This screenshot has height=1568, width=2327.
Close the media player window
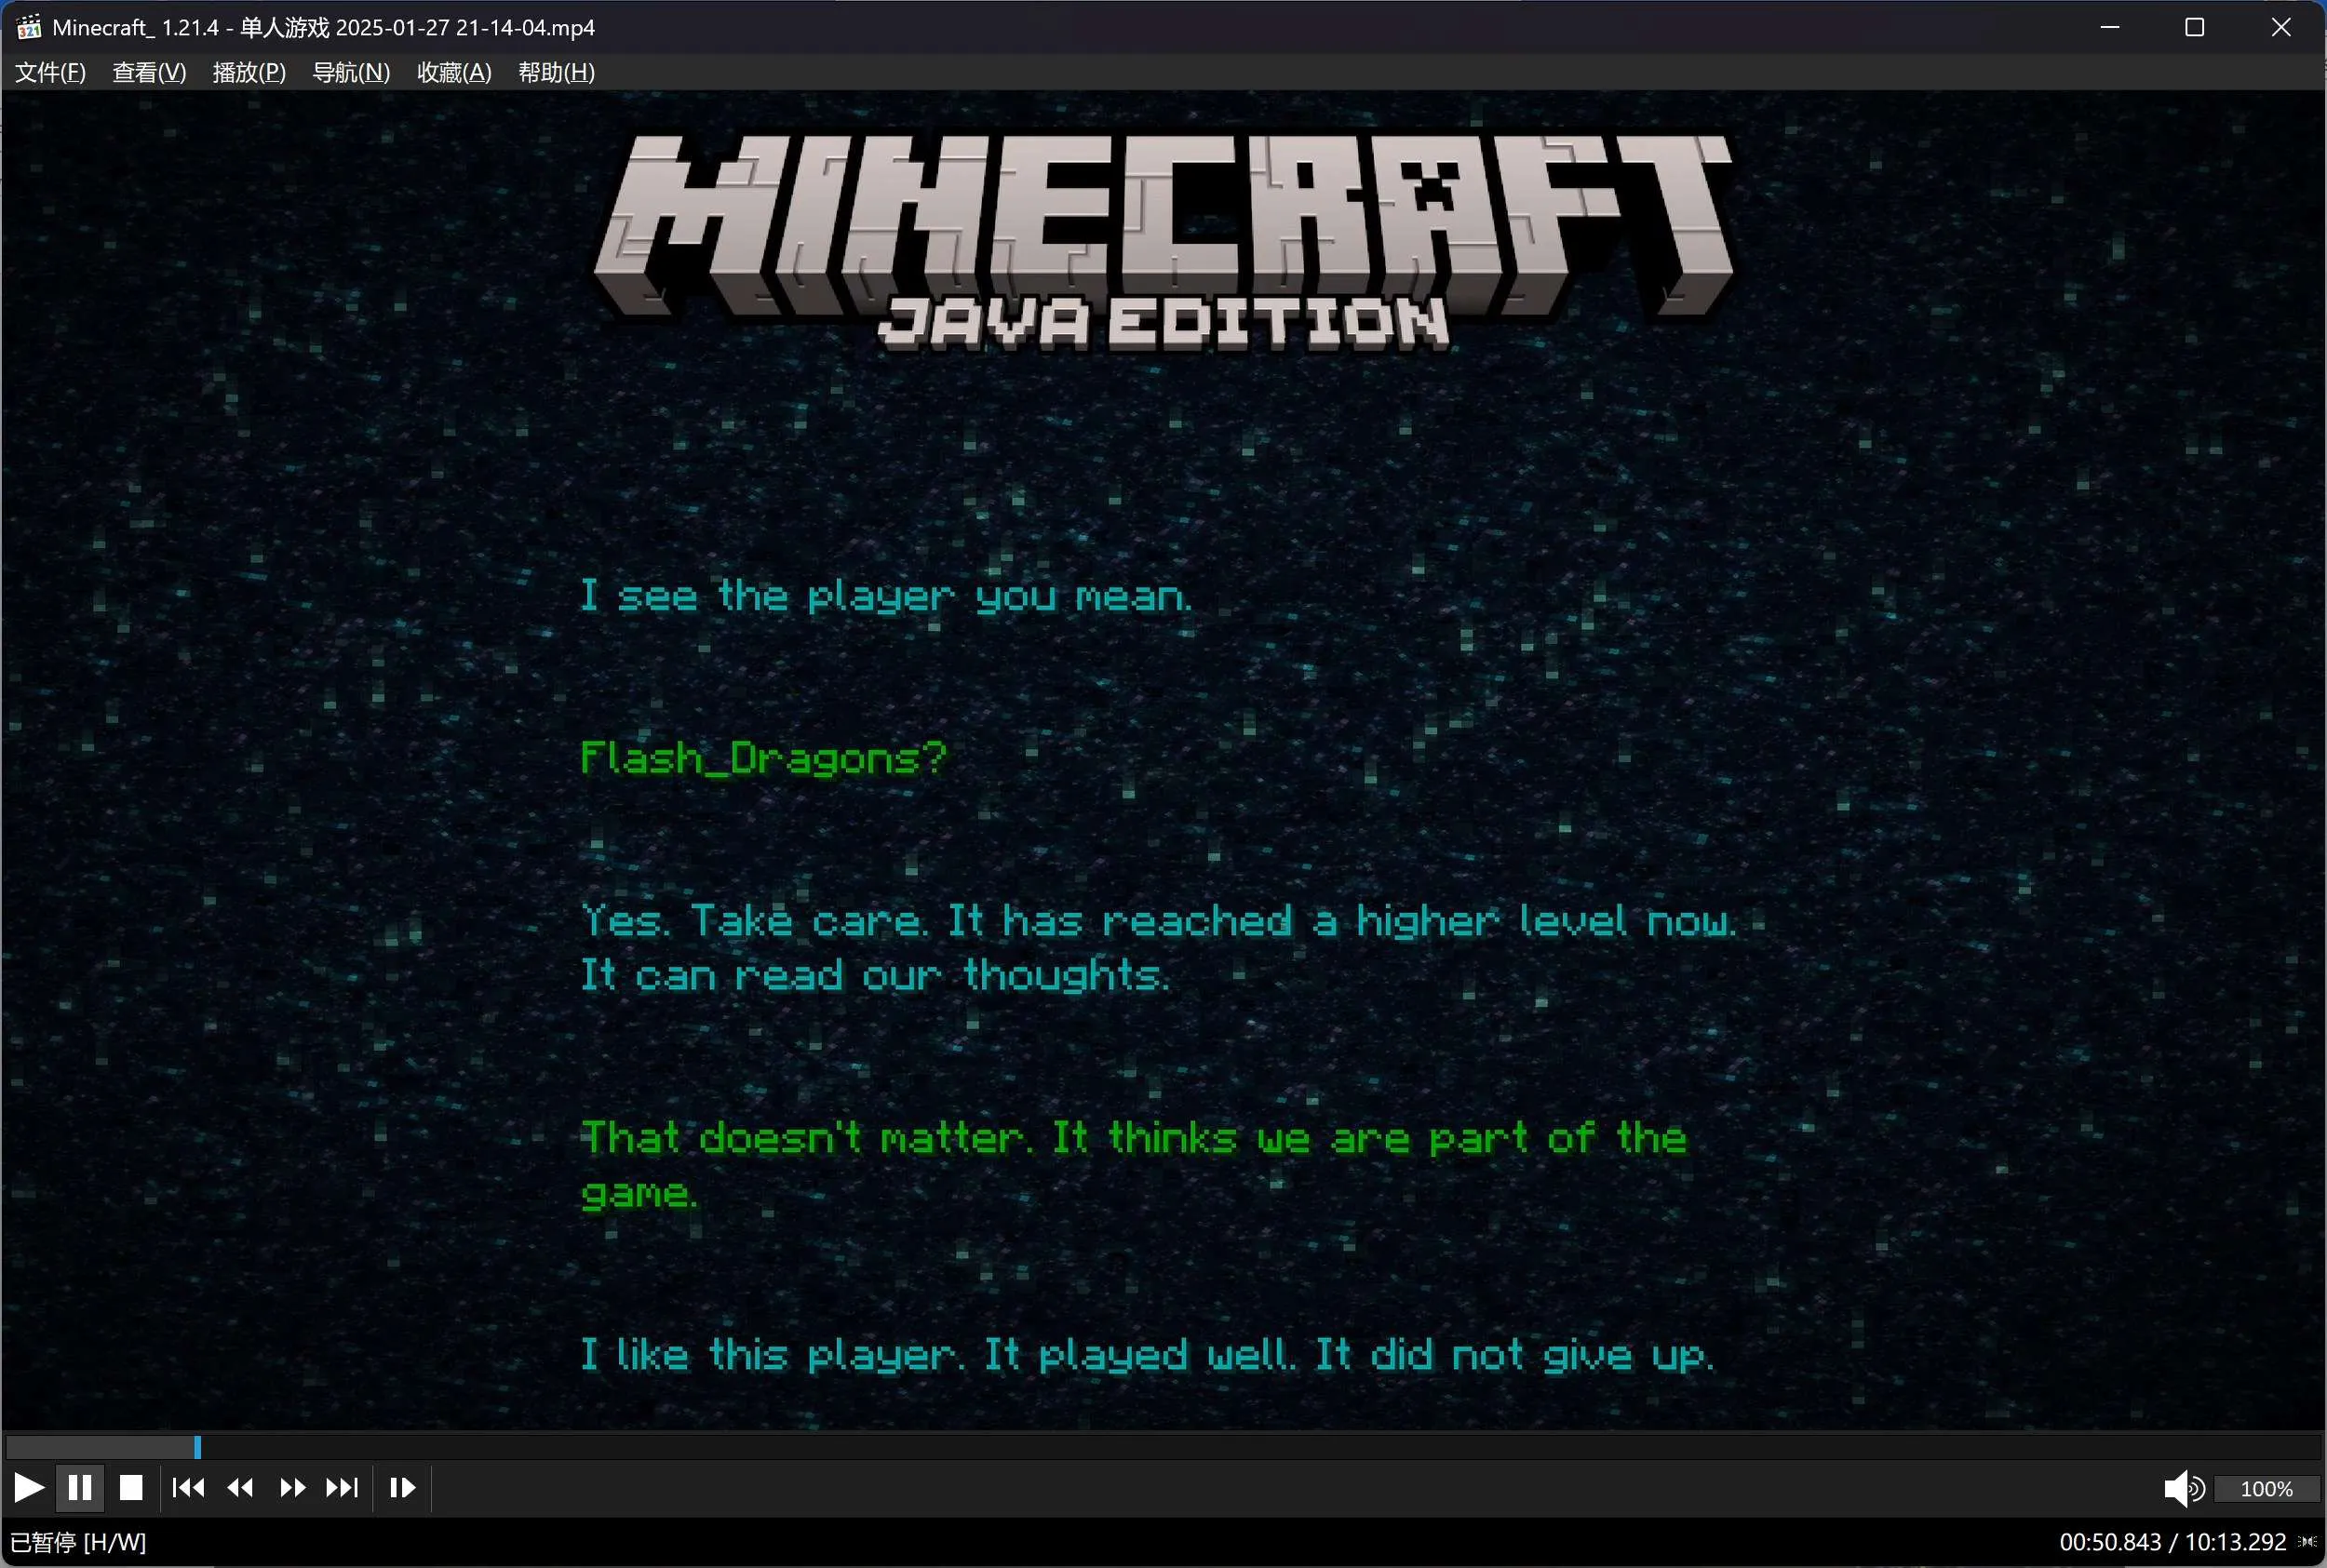2281,27
